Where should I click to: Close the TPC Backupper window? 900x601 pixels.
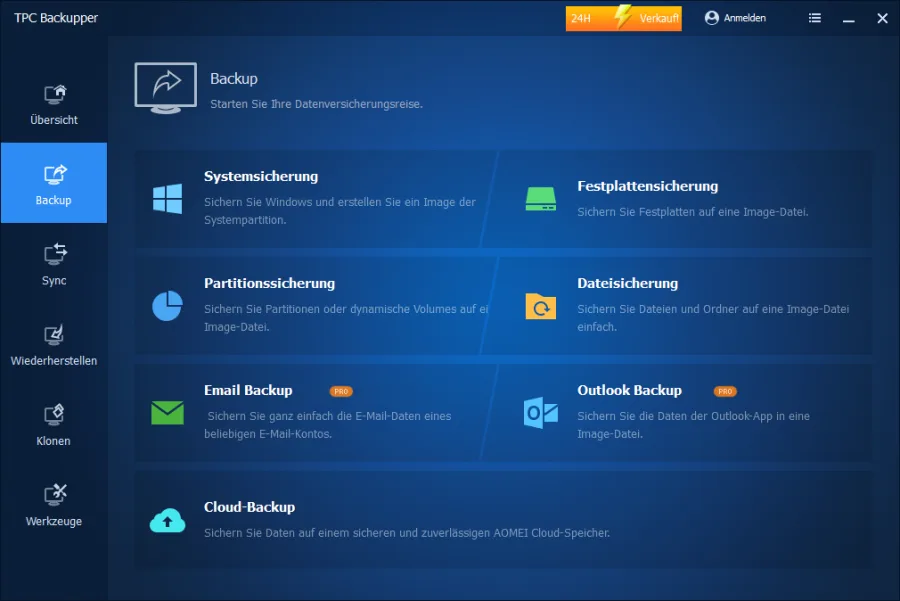pyautogui.click(x=883, y=18)
